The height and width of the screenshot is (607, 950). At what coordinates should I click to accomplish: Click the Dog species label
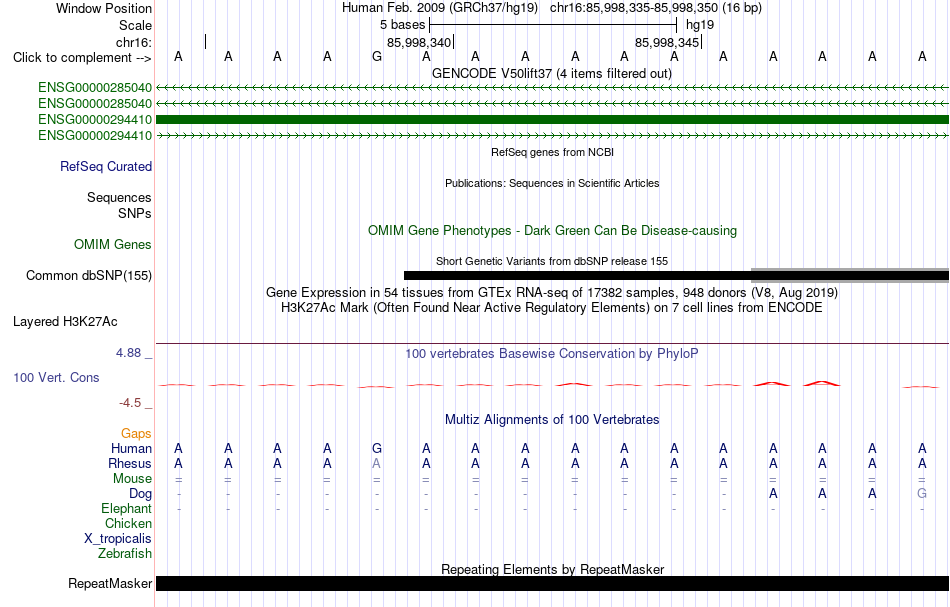[x=140, y=494]
